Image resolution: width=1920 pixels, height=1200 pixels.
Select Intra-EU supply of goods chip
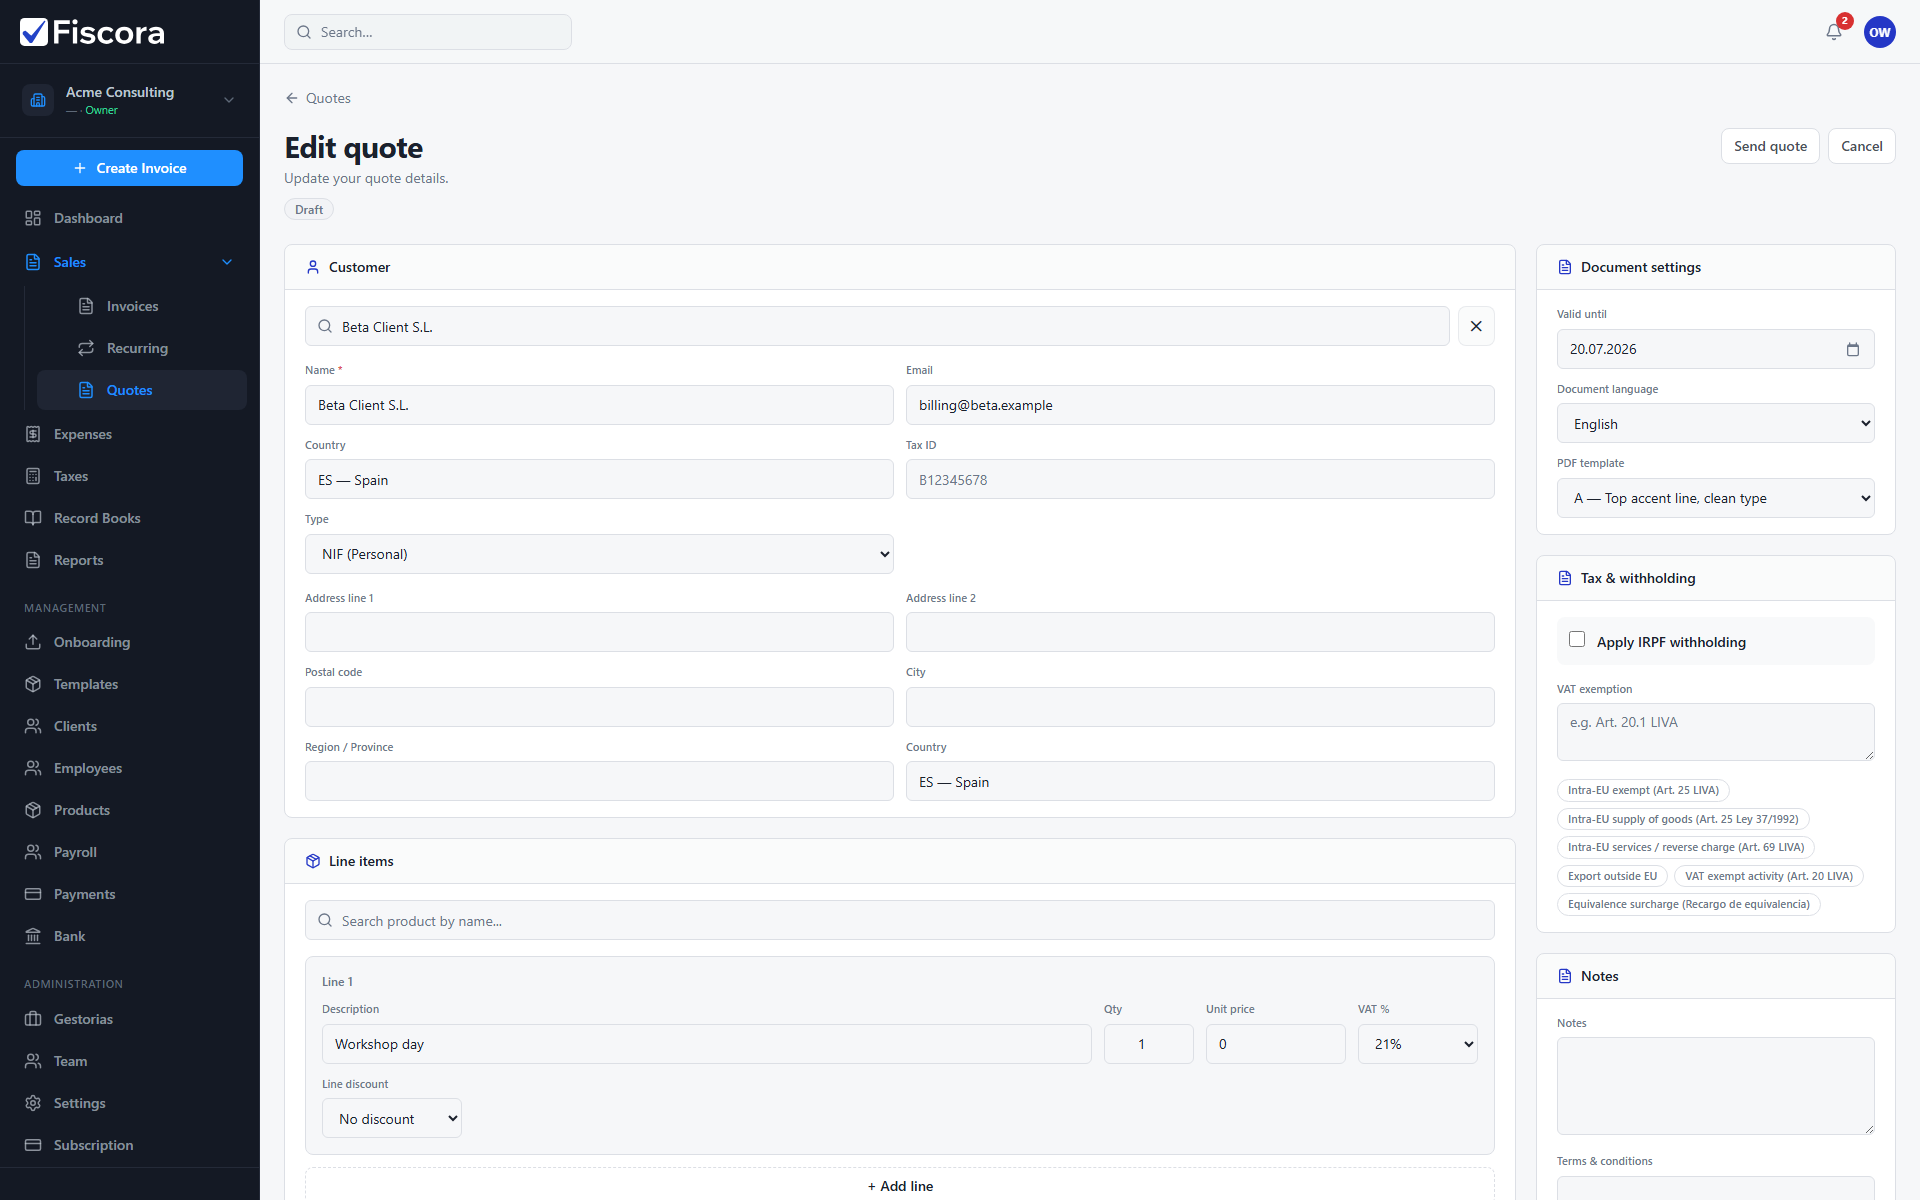point(1683,819)
